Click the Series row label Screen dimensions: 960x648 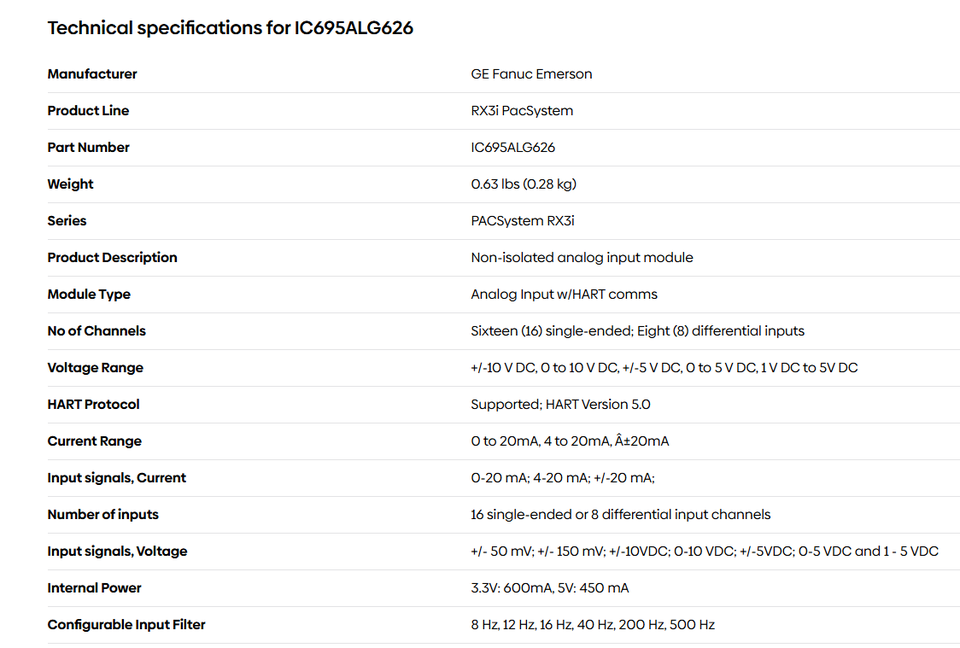click(x=67, y=221)
